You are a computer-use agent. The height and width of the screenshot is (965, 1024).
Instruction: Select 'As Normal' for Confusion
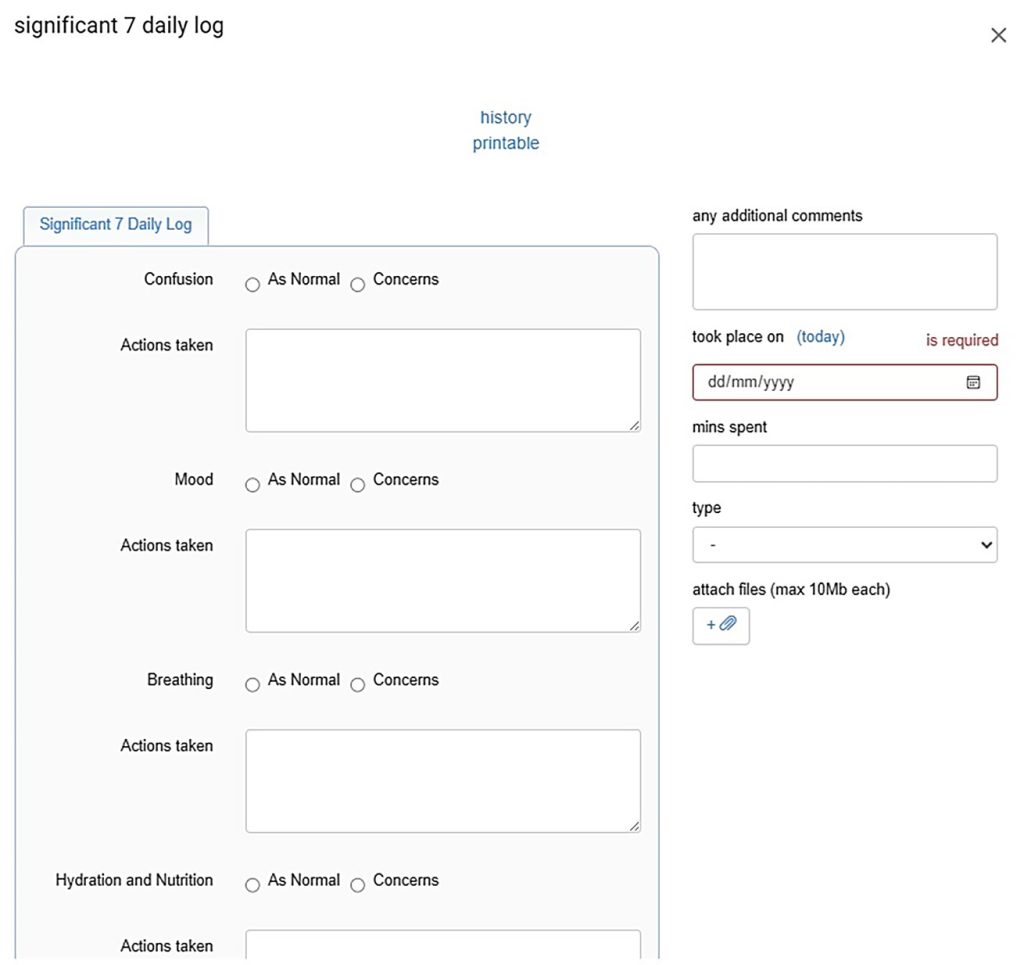[x=252, y=285]
